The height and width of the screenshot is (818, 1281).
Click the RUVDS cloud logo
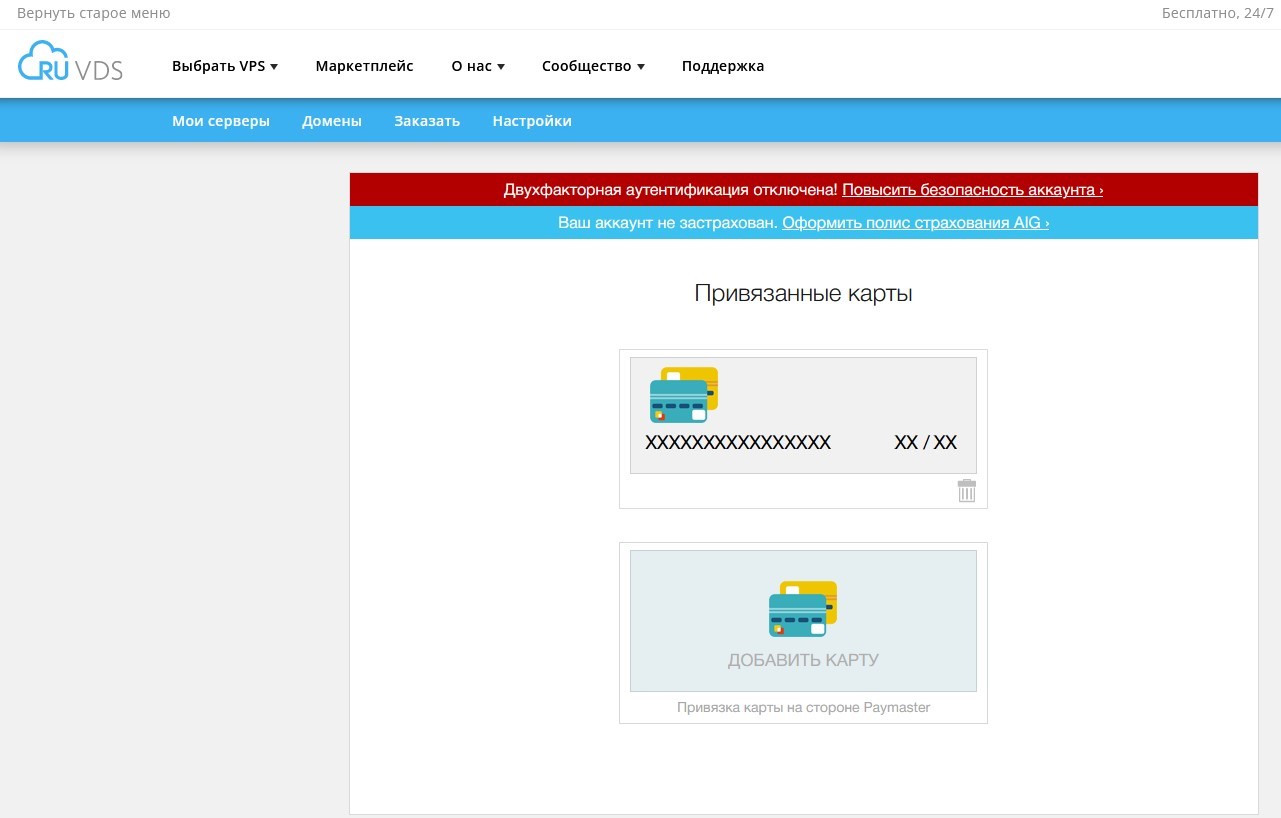(70, 62)
